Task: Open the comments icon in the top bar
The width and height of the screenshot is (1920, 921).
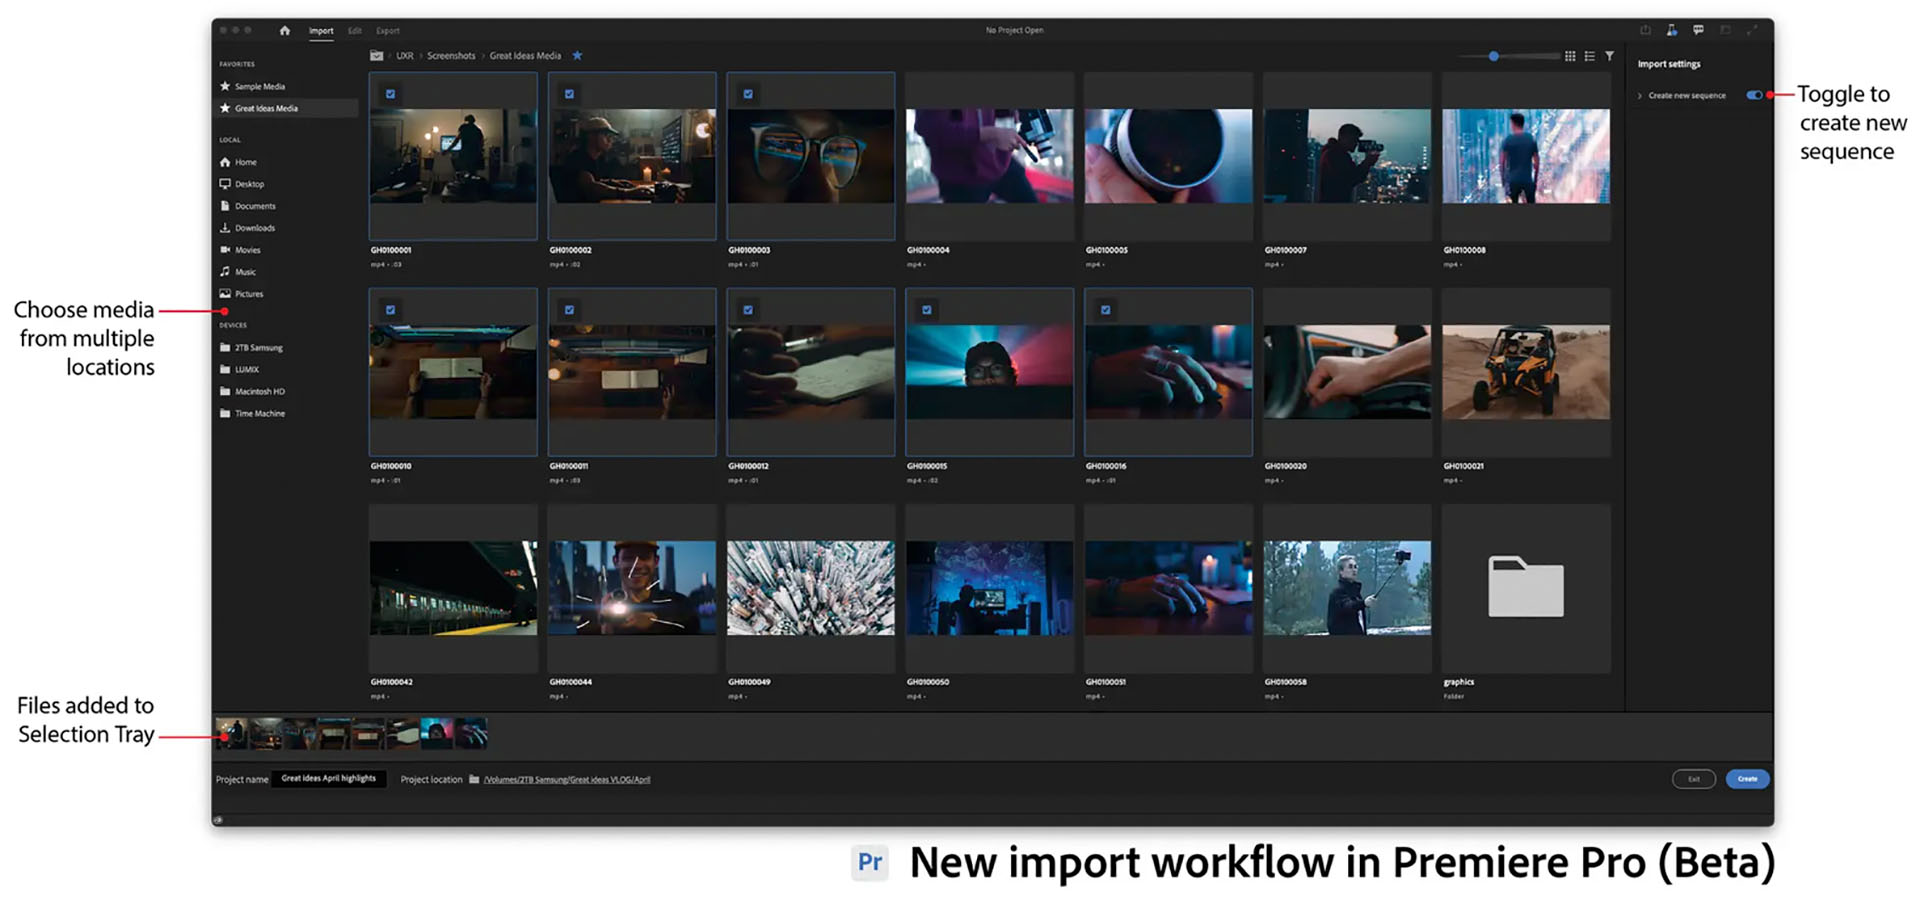Action: pos(1698,30)
